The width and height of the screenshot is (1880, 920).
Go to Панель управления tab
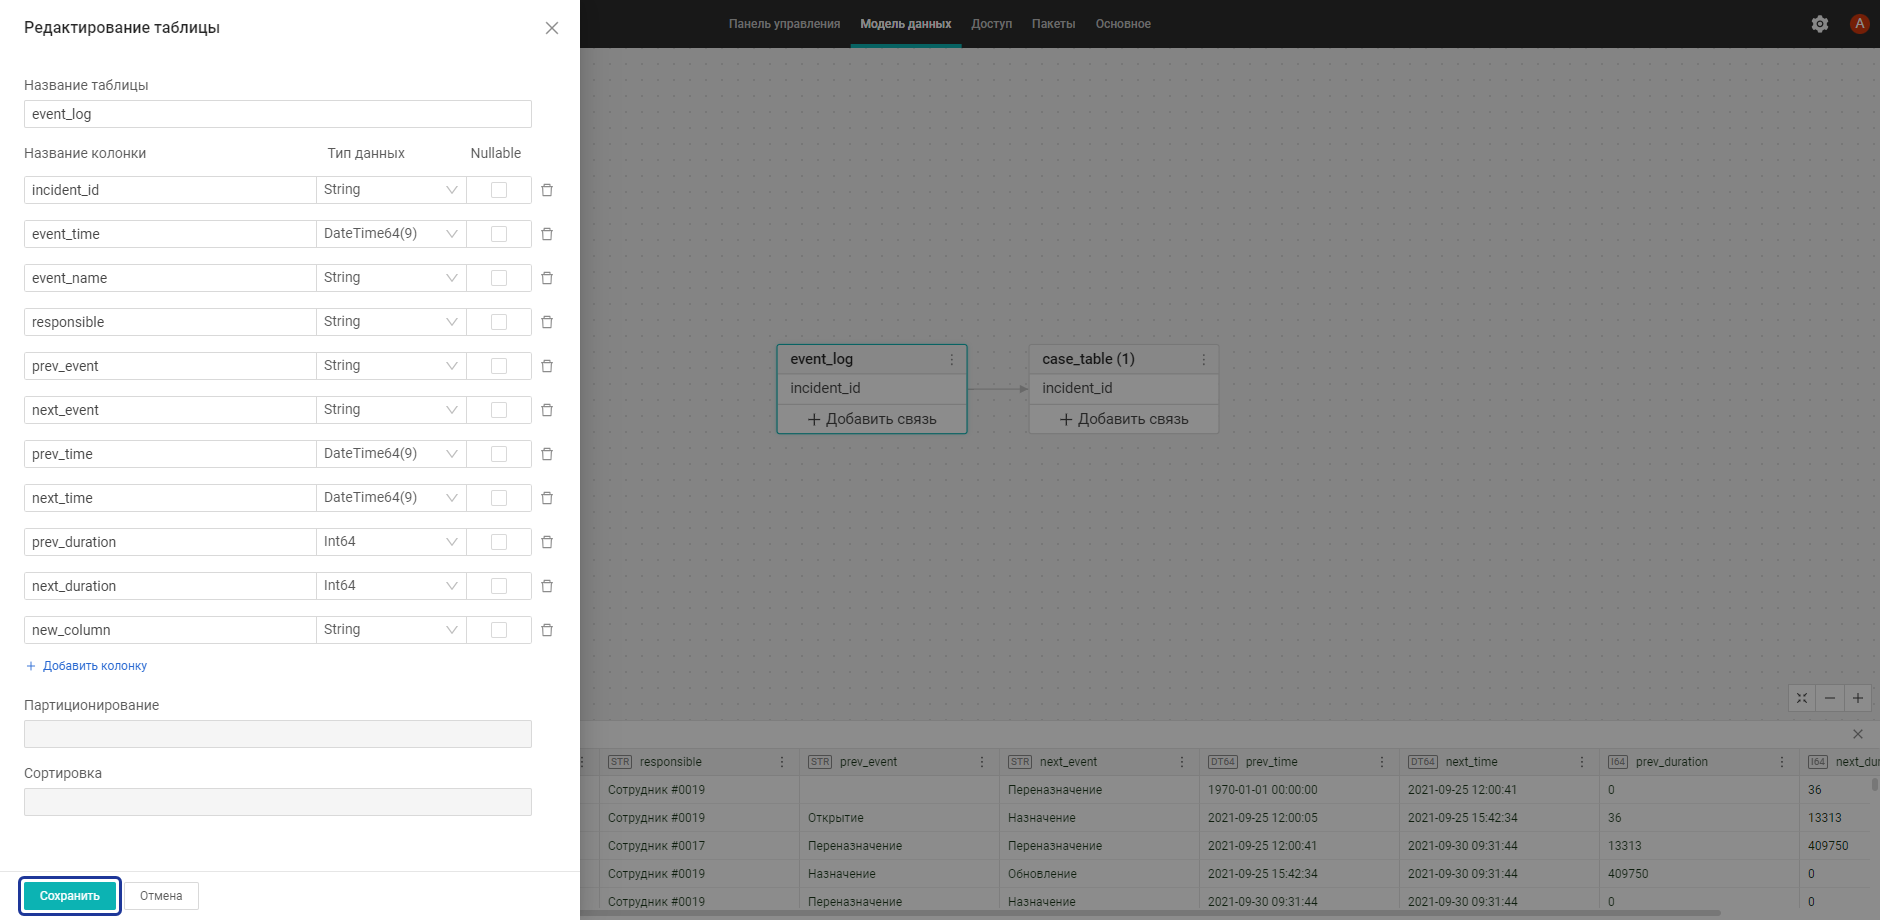tap(784, 24)
